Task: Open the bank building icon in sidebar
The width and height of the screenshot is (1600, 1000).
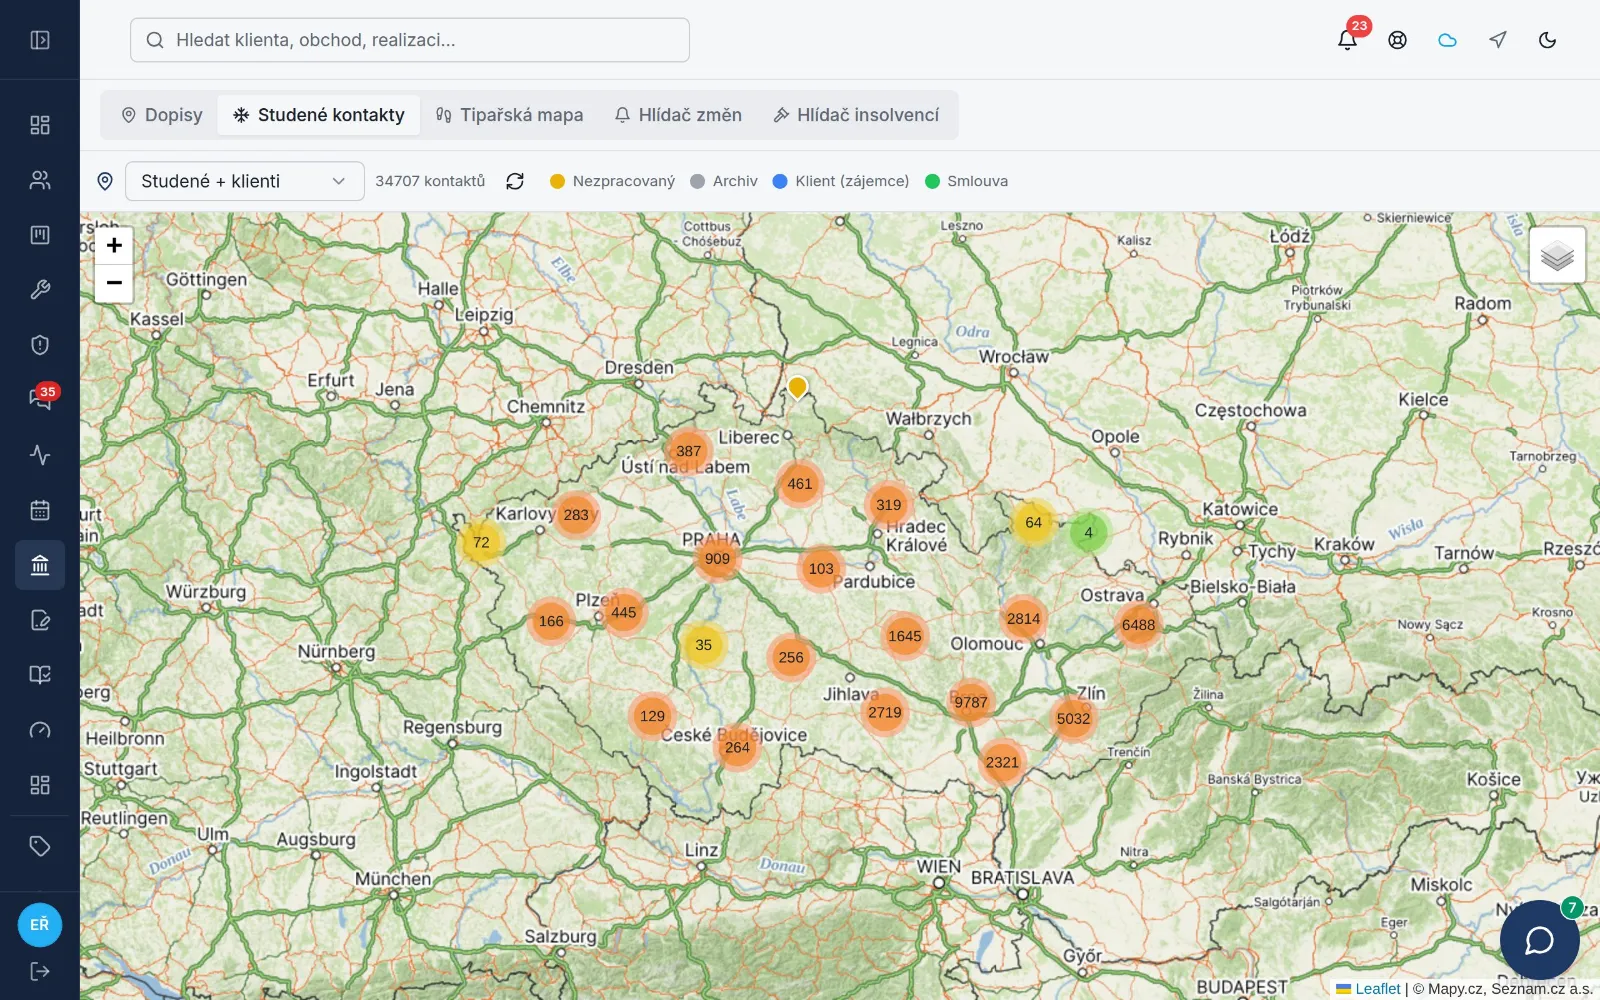Action: (x=40, y=565)
